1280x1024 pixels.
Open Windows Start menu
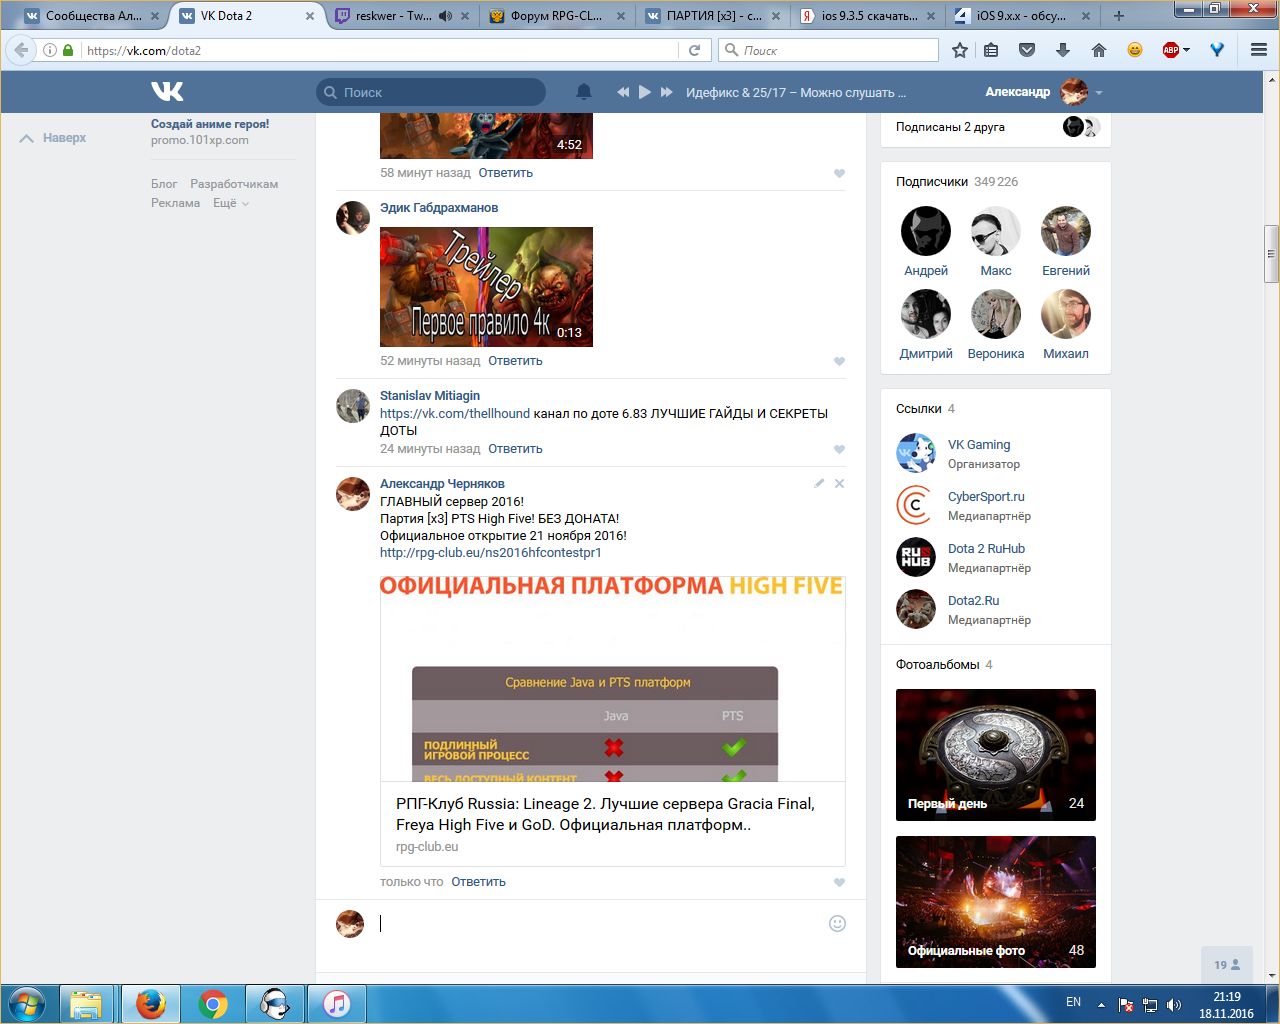pyautogui.click(x=27, y=1003)
